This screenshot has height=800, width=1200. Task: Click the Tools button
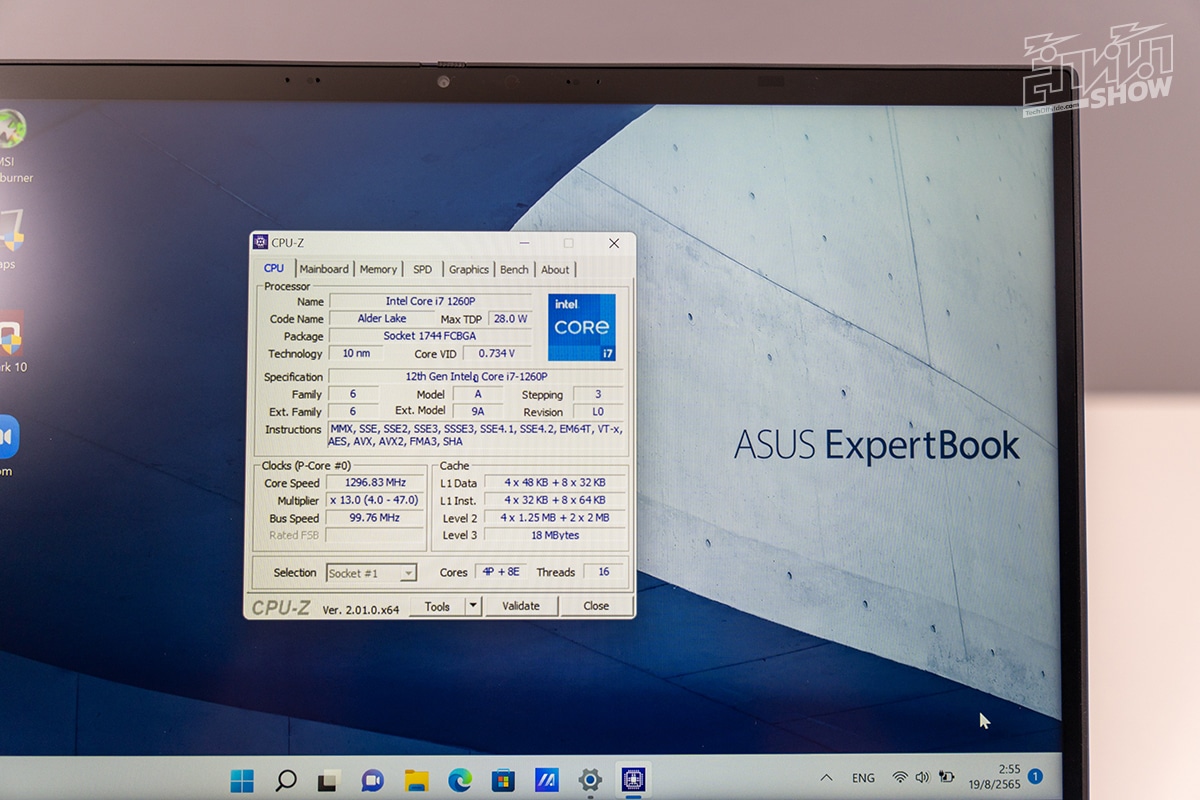click(437, 606)
